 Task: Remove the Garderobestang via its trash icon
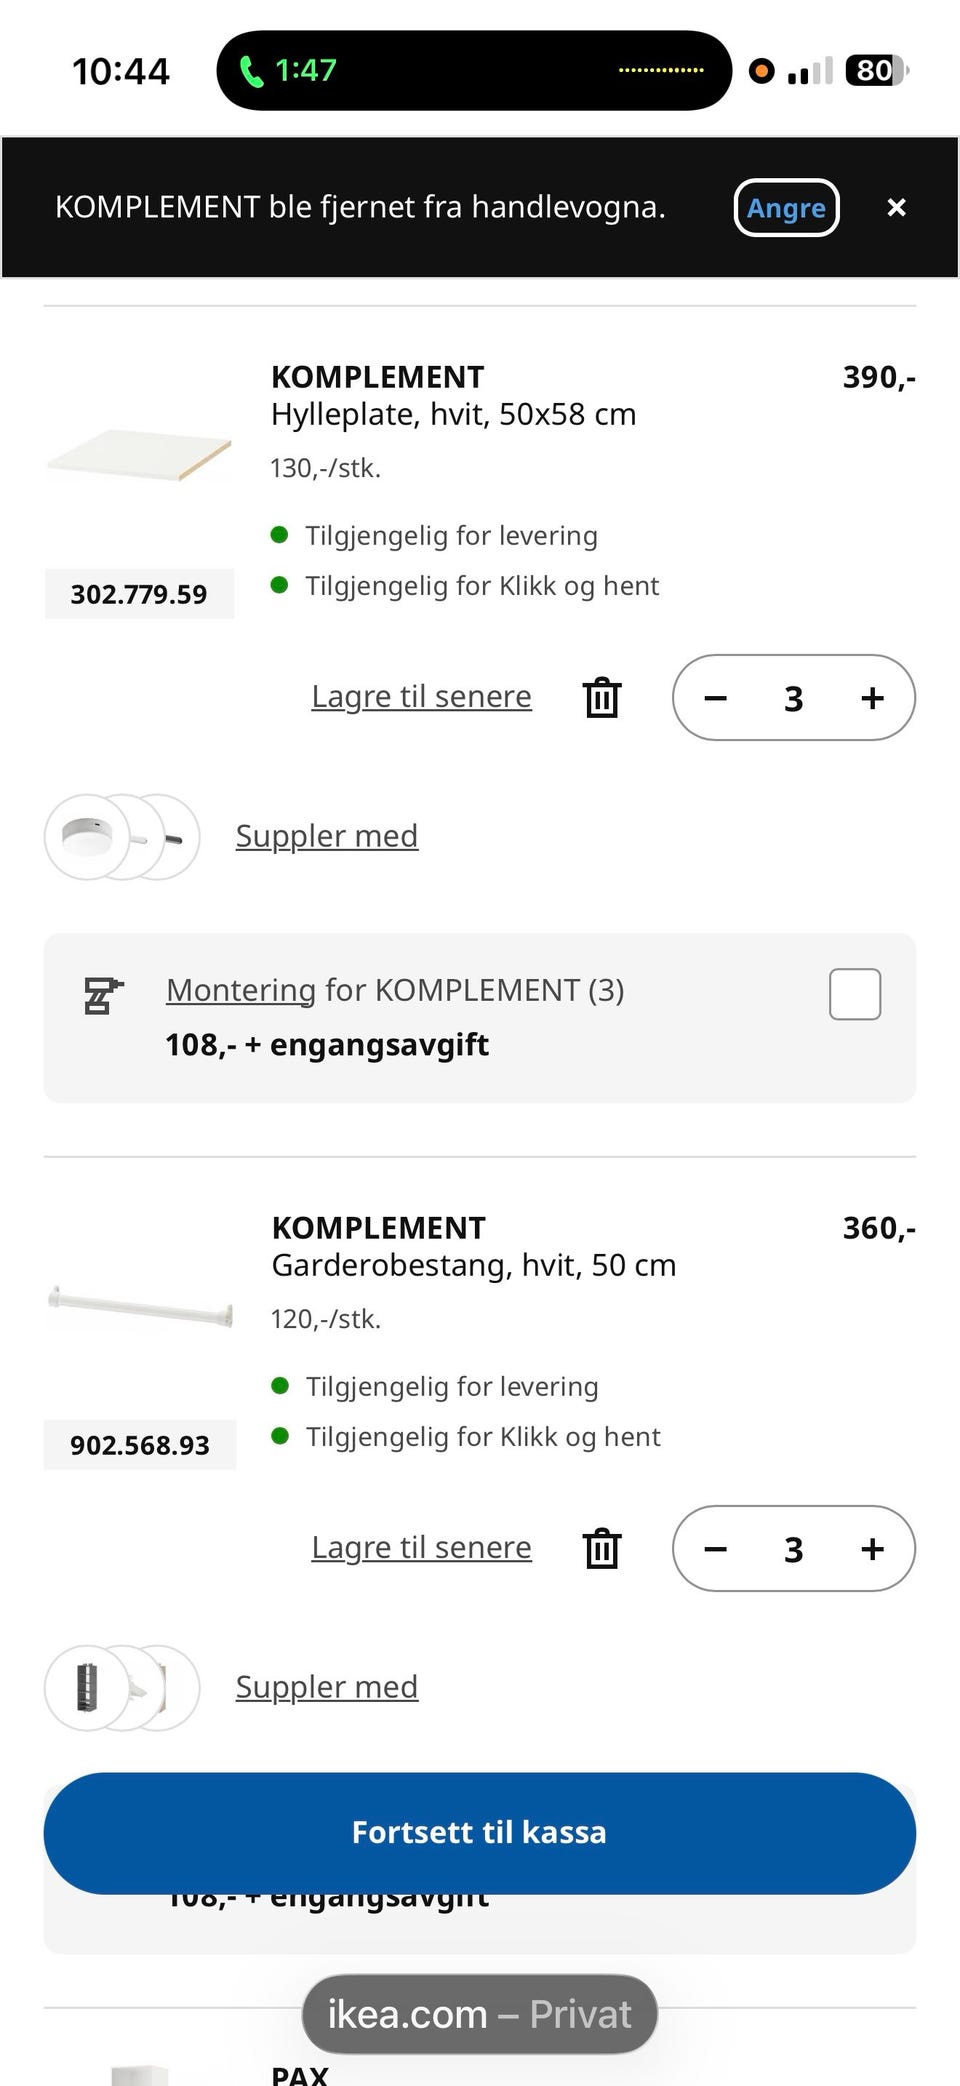pos(602,1548)
